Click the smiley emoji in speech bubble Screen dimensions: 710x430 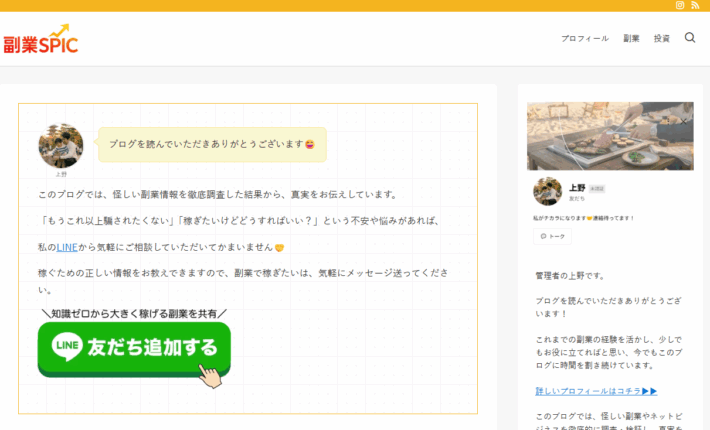pyautogui.click(x=310, y=144)
